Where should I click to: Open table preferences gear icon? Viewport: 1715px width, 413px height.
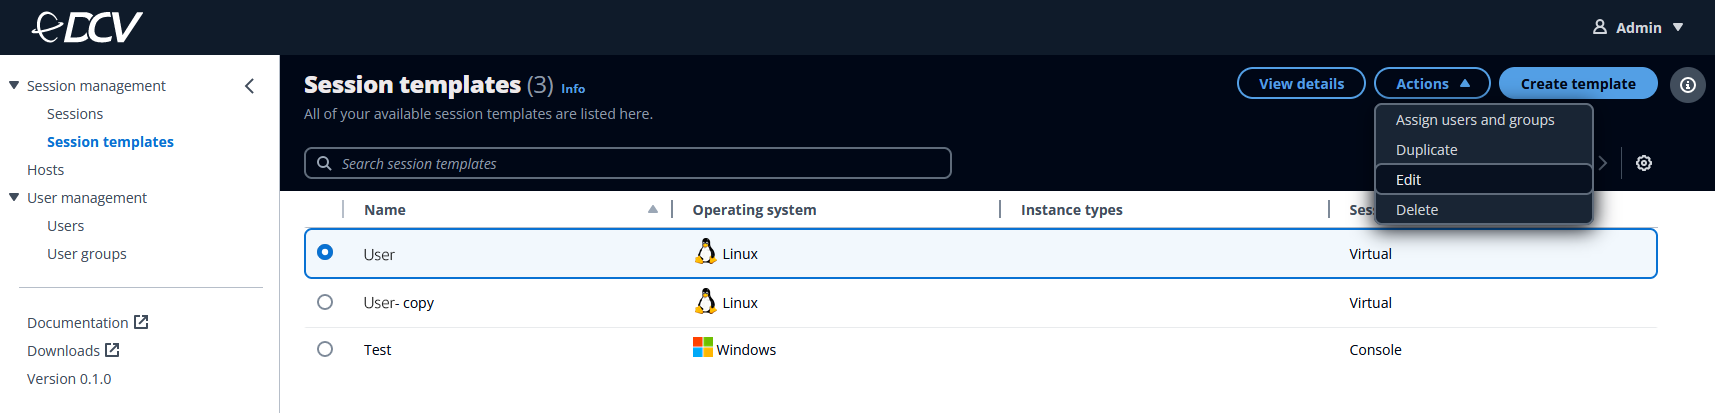(1643, 163)
